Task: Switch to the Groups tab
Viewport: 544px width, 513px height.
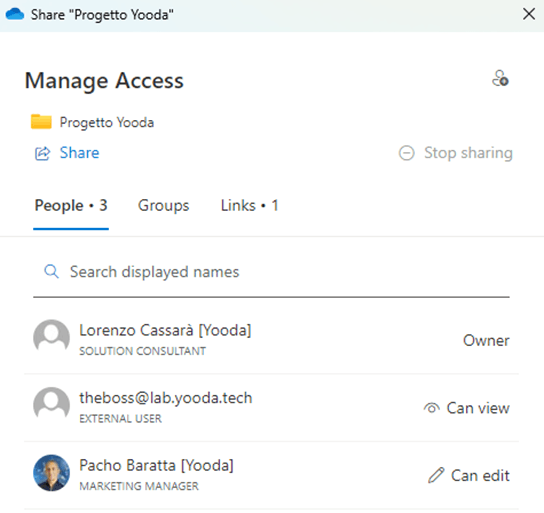Action: click(163, 206)
